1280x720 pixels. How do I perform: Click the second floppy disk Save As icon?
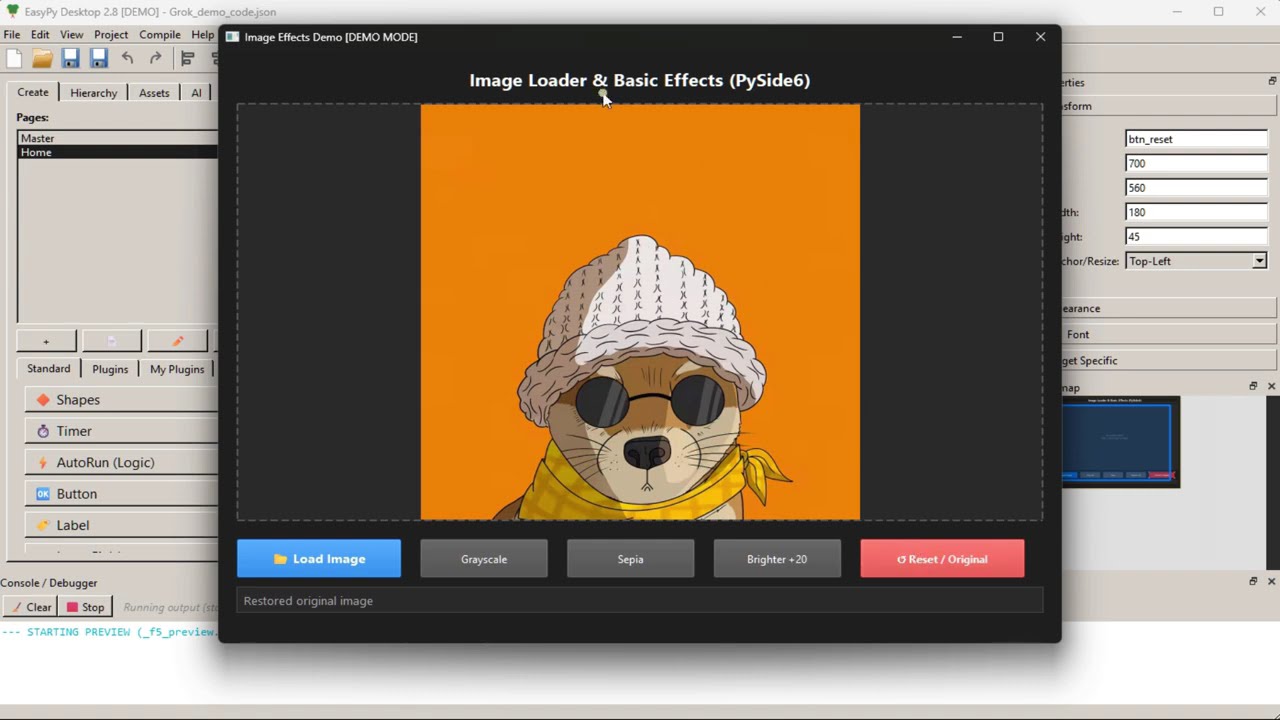point(98,59)
